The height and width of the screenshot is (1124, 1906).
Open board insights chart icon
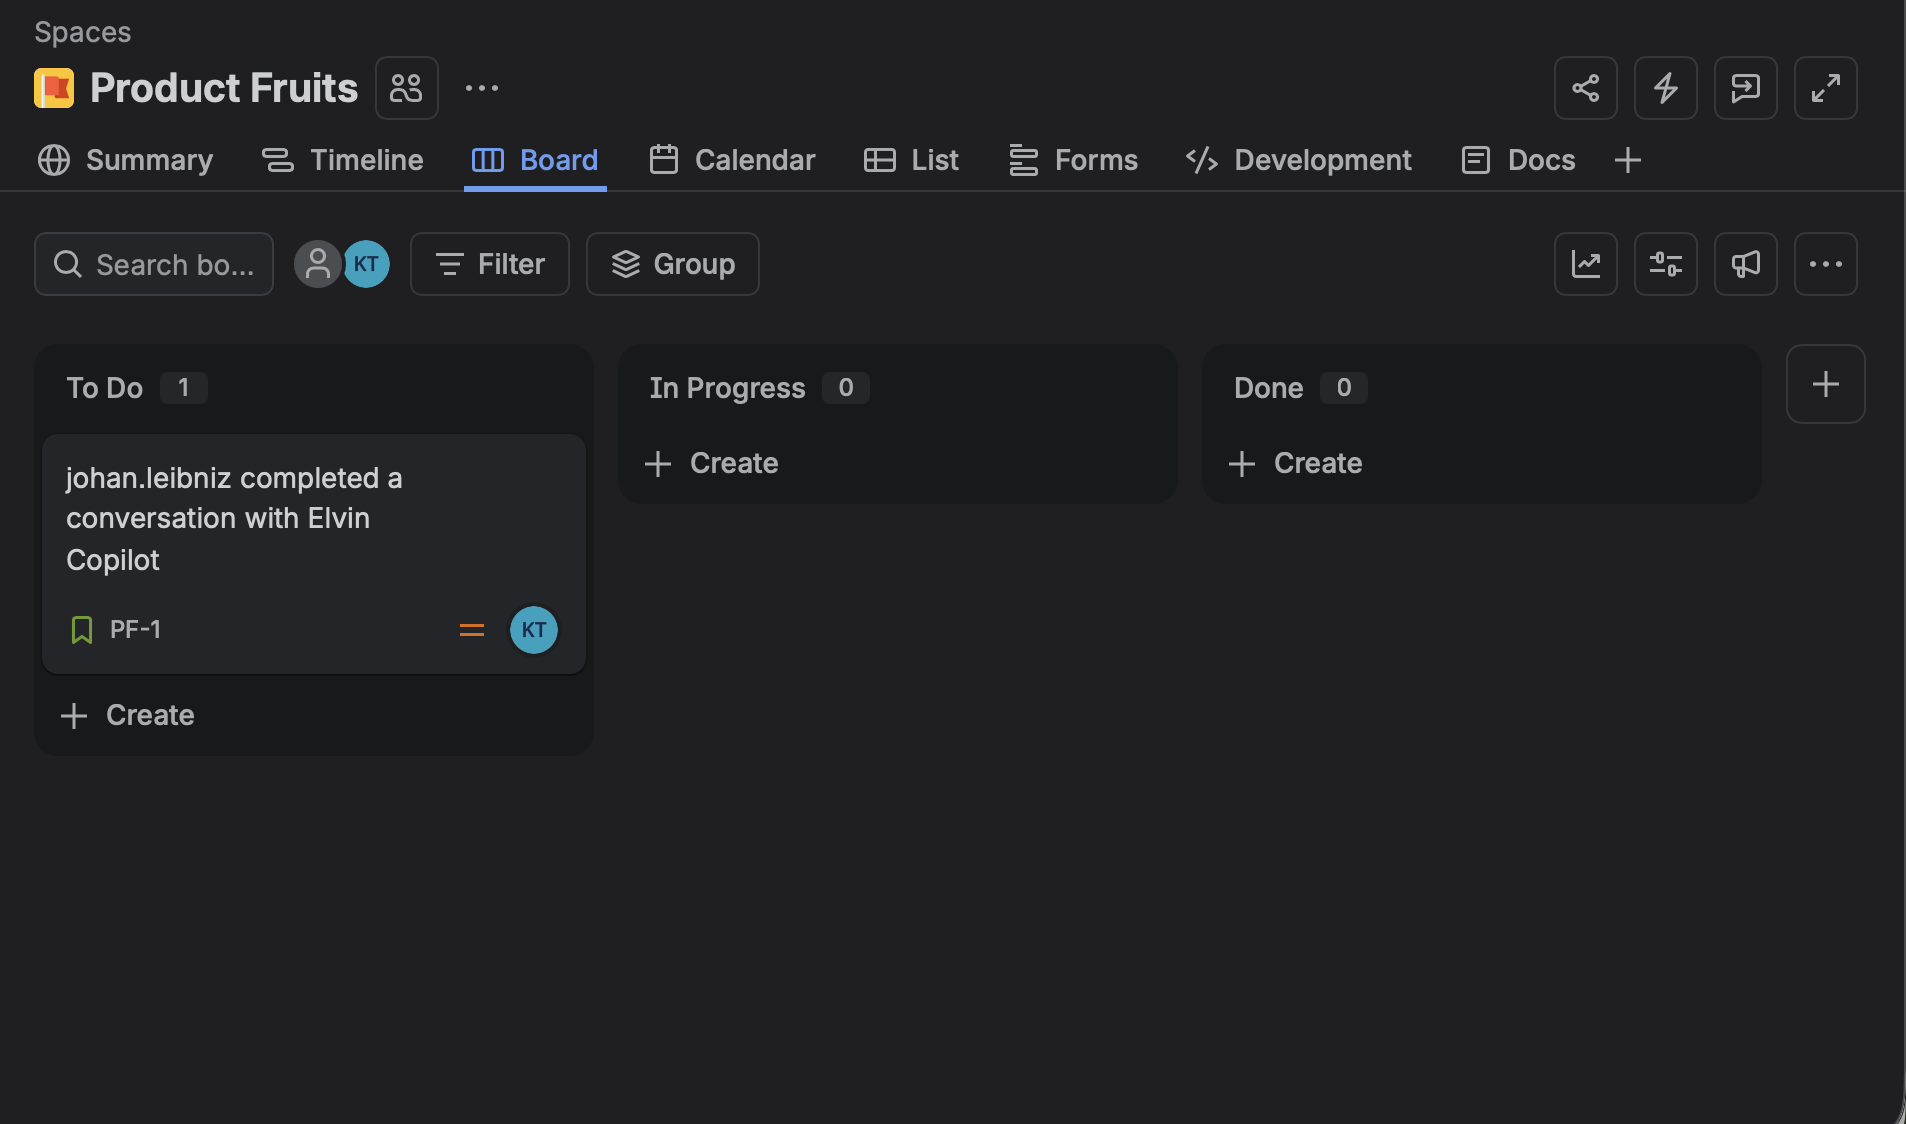(1586, 264)
